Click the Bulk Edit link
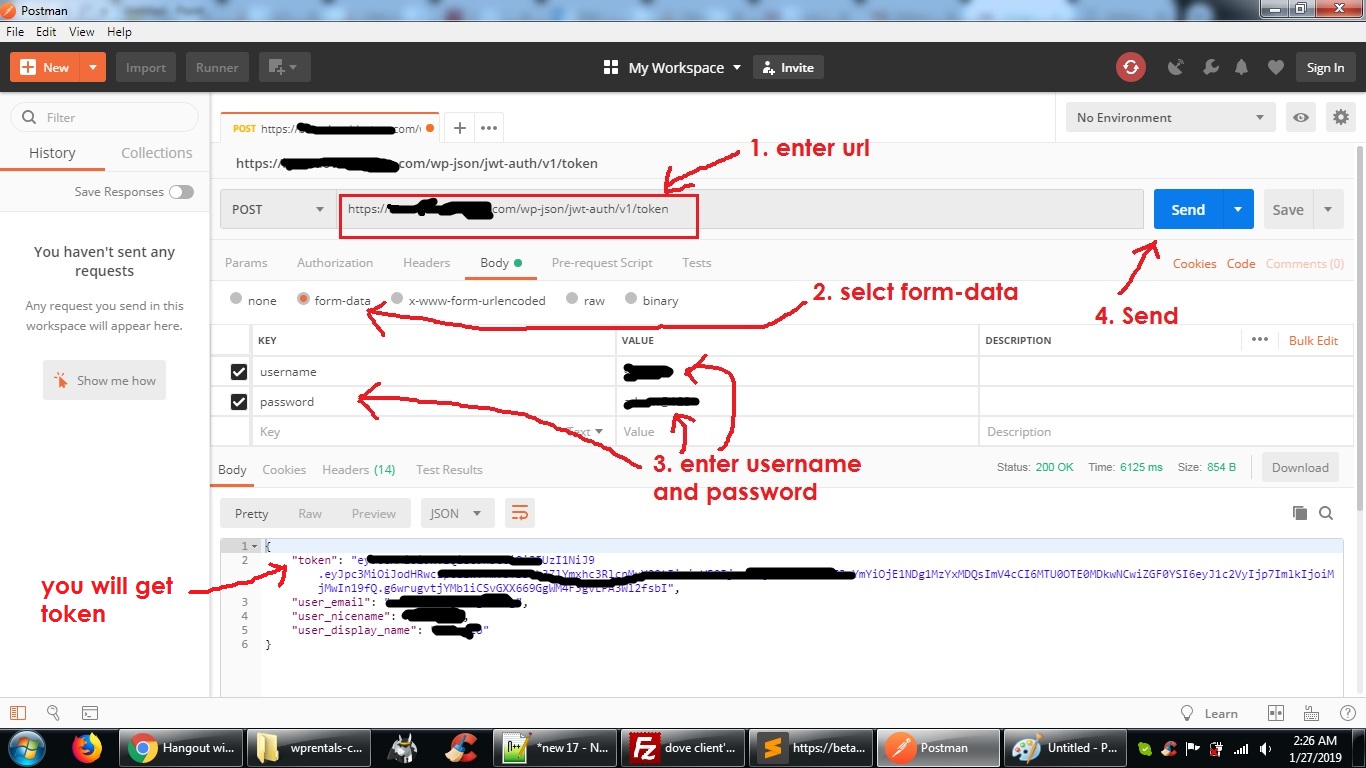Viewport: 1366px width, 768px height. (1313, 340)
